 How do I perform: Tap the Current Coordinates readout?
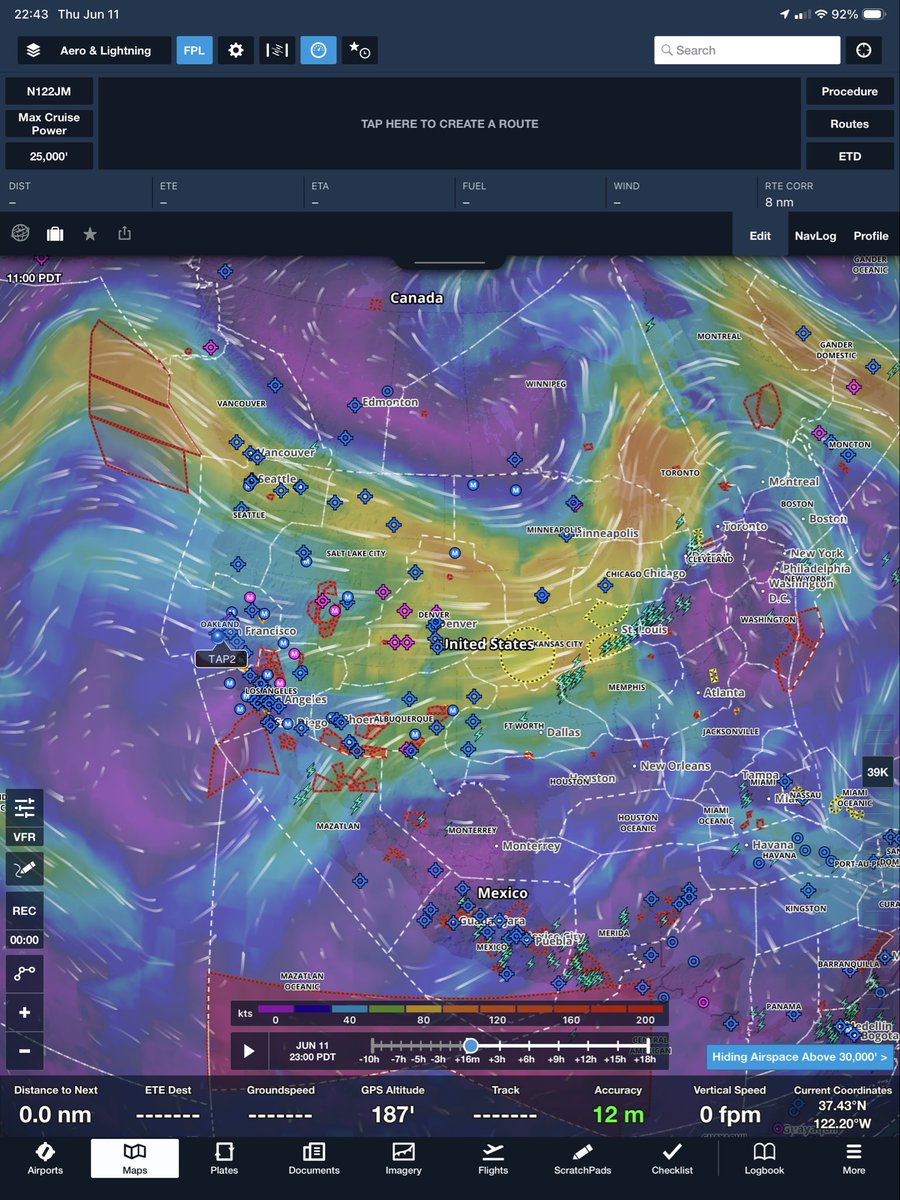(843, 1104)
